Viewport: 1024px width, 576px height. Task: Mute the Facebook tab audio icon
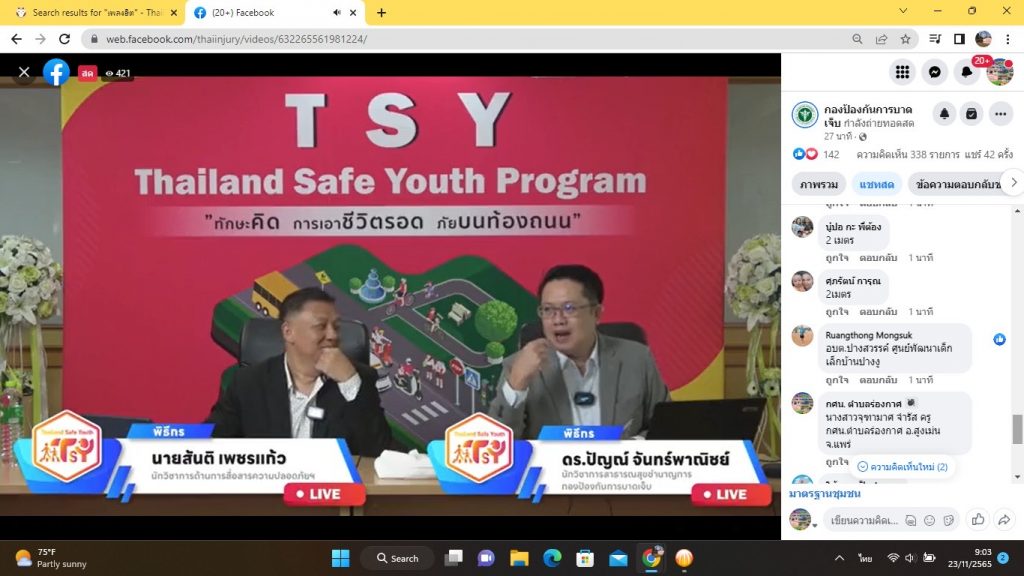[x=337, y=12]
